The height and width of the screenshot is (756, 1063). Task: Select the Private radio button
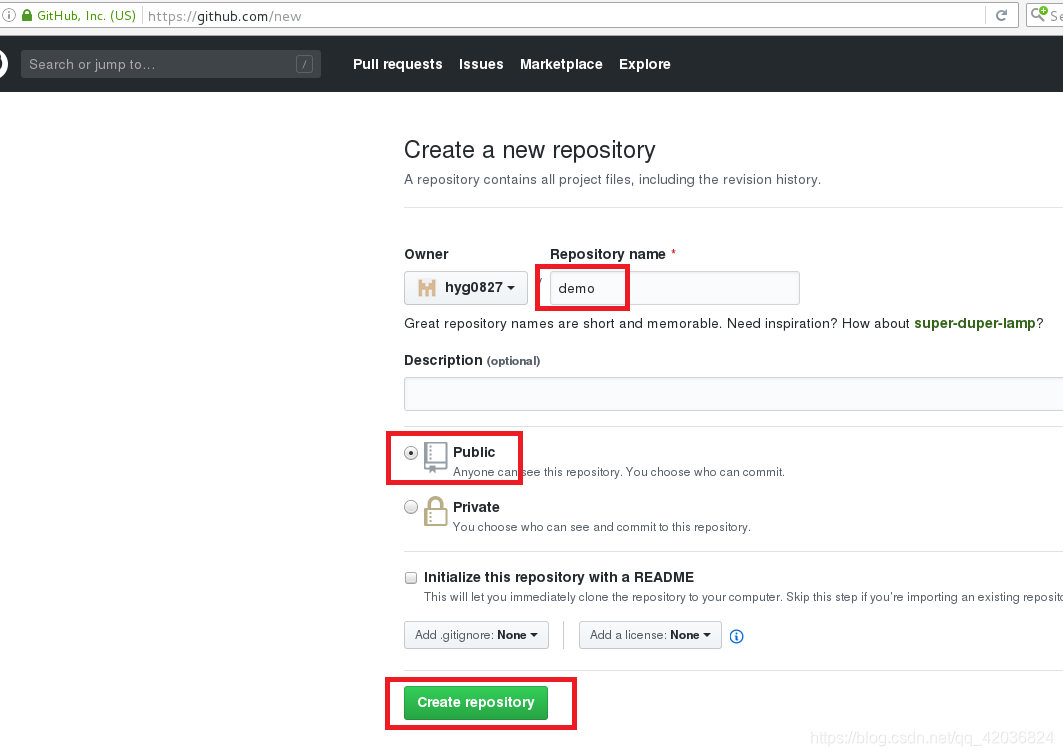[411, 507]
